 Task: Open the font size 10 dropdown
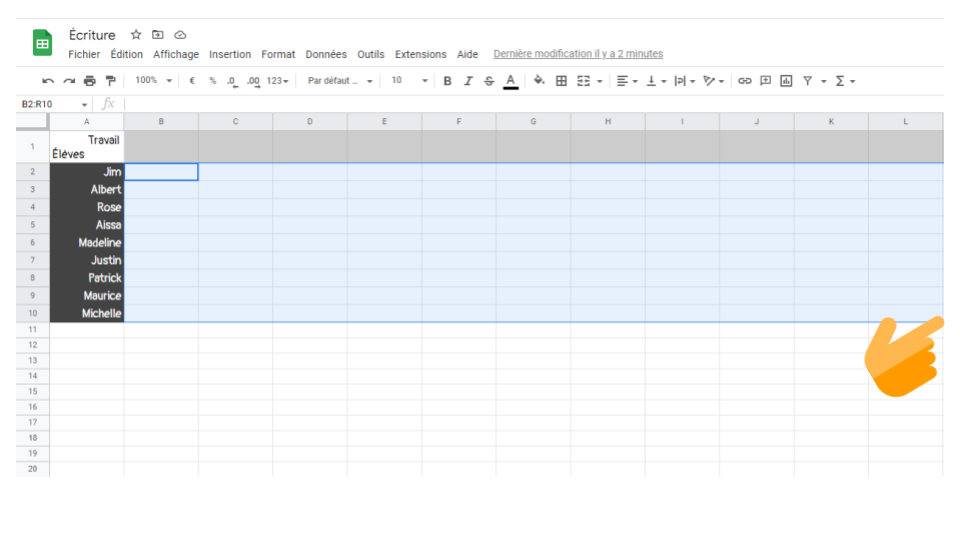click(409, 81)
